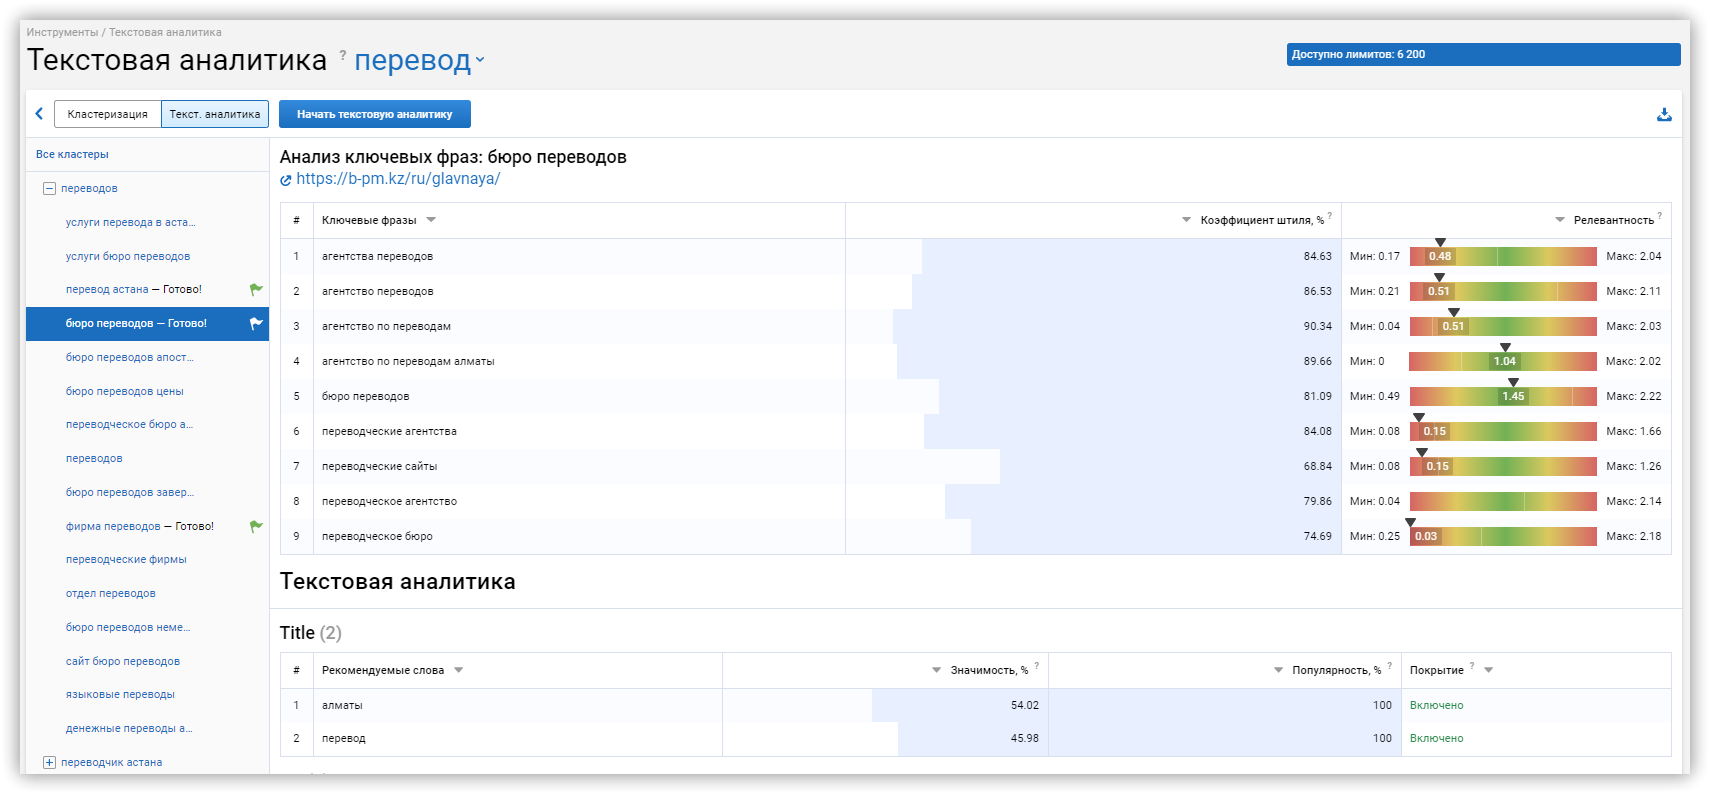Open Релевантность column sort arrow

[x=1560, y=220]
